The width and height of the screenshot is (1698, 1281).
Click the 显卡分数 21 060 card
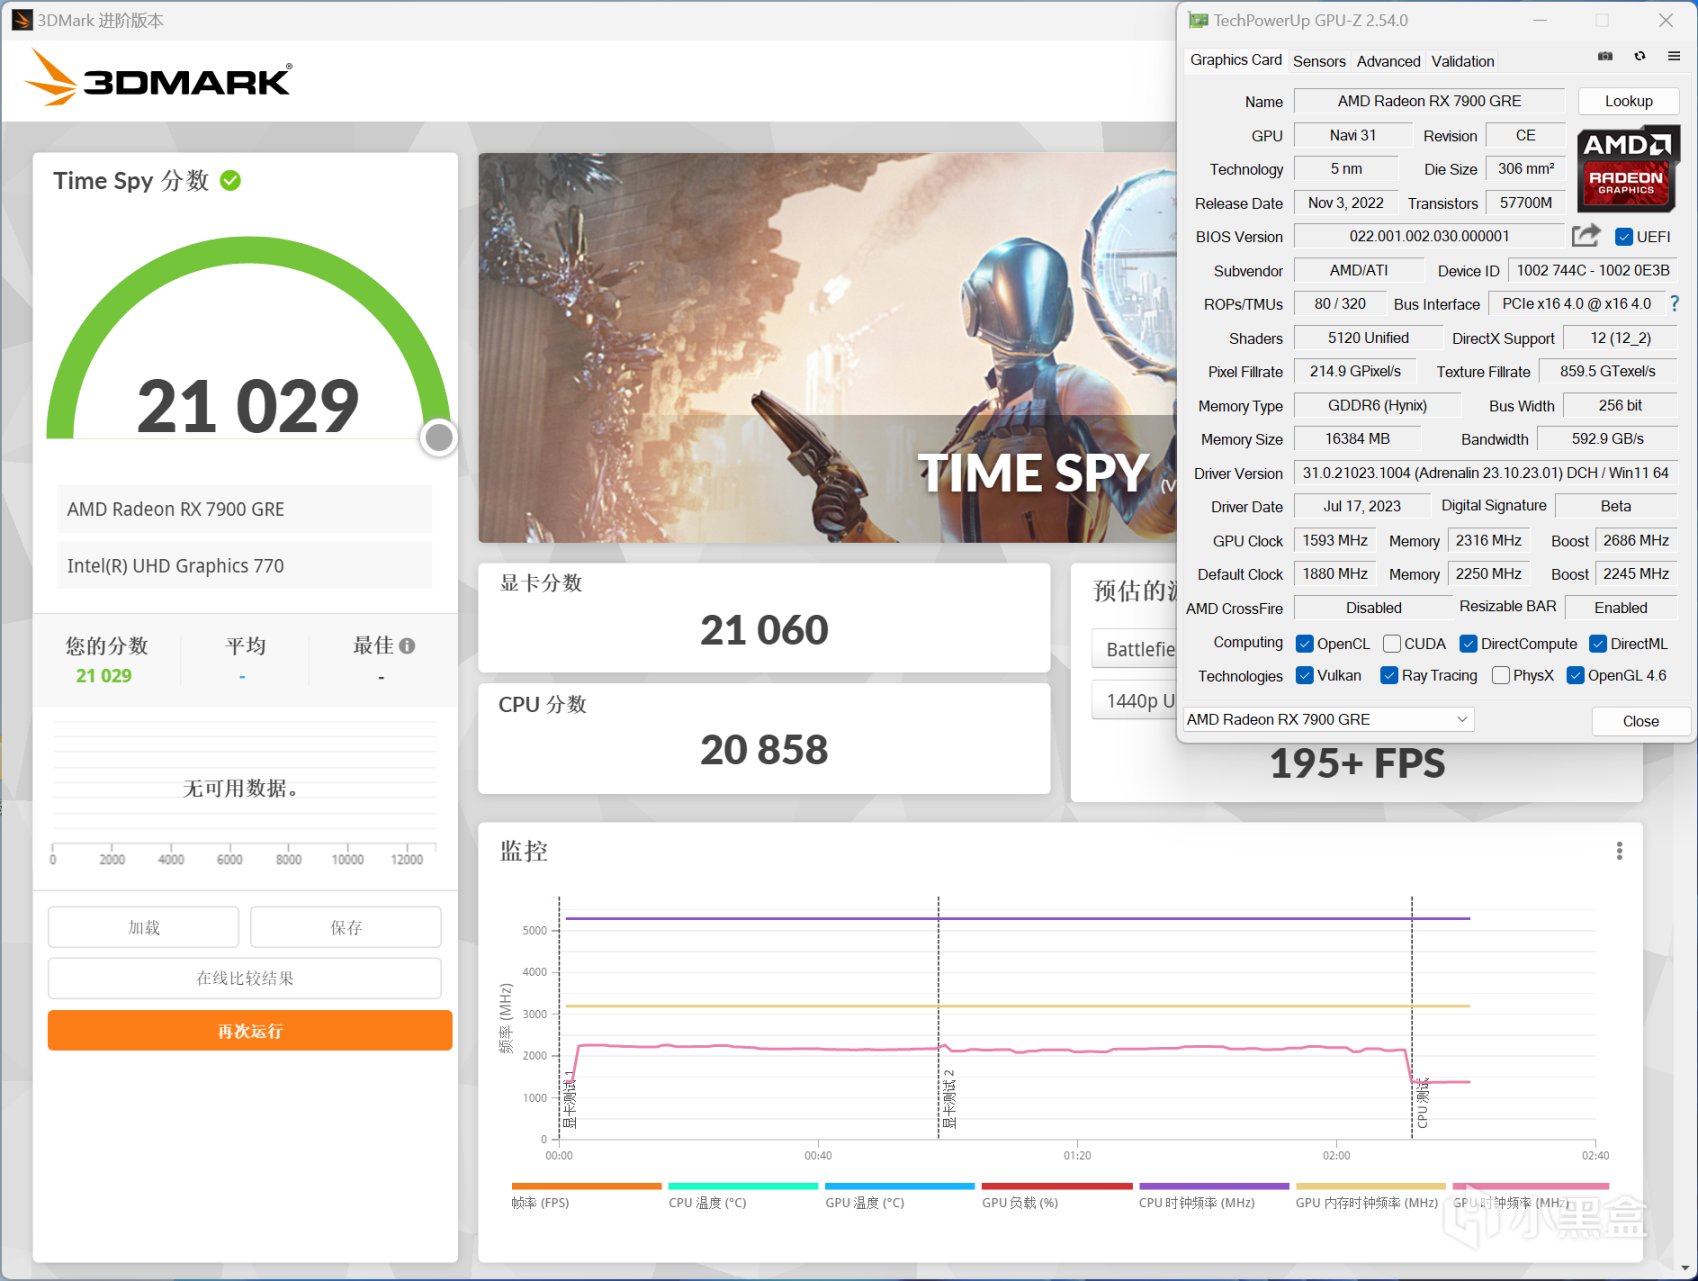[x=764, y=617]
